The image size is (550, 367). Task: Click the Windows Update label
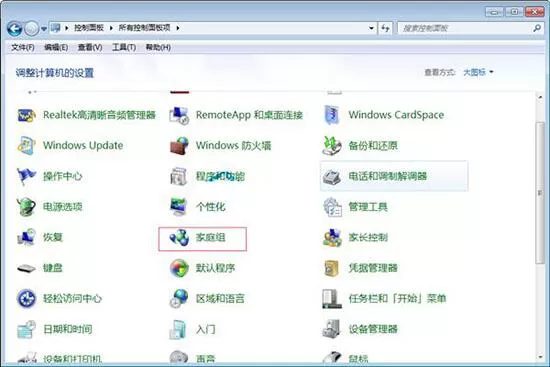pyautogui.click(x=83, y=146)
